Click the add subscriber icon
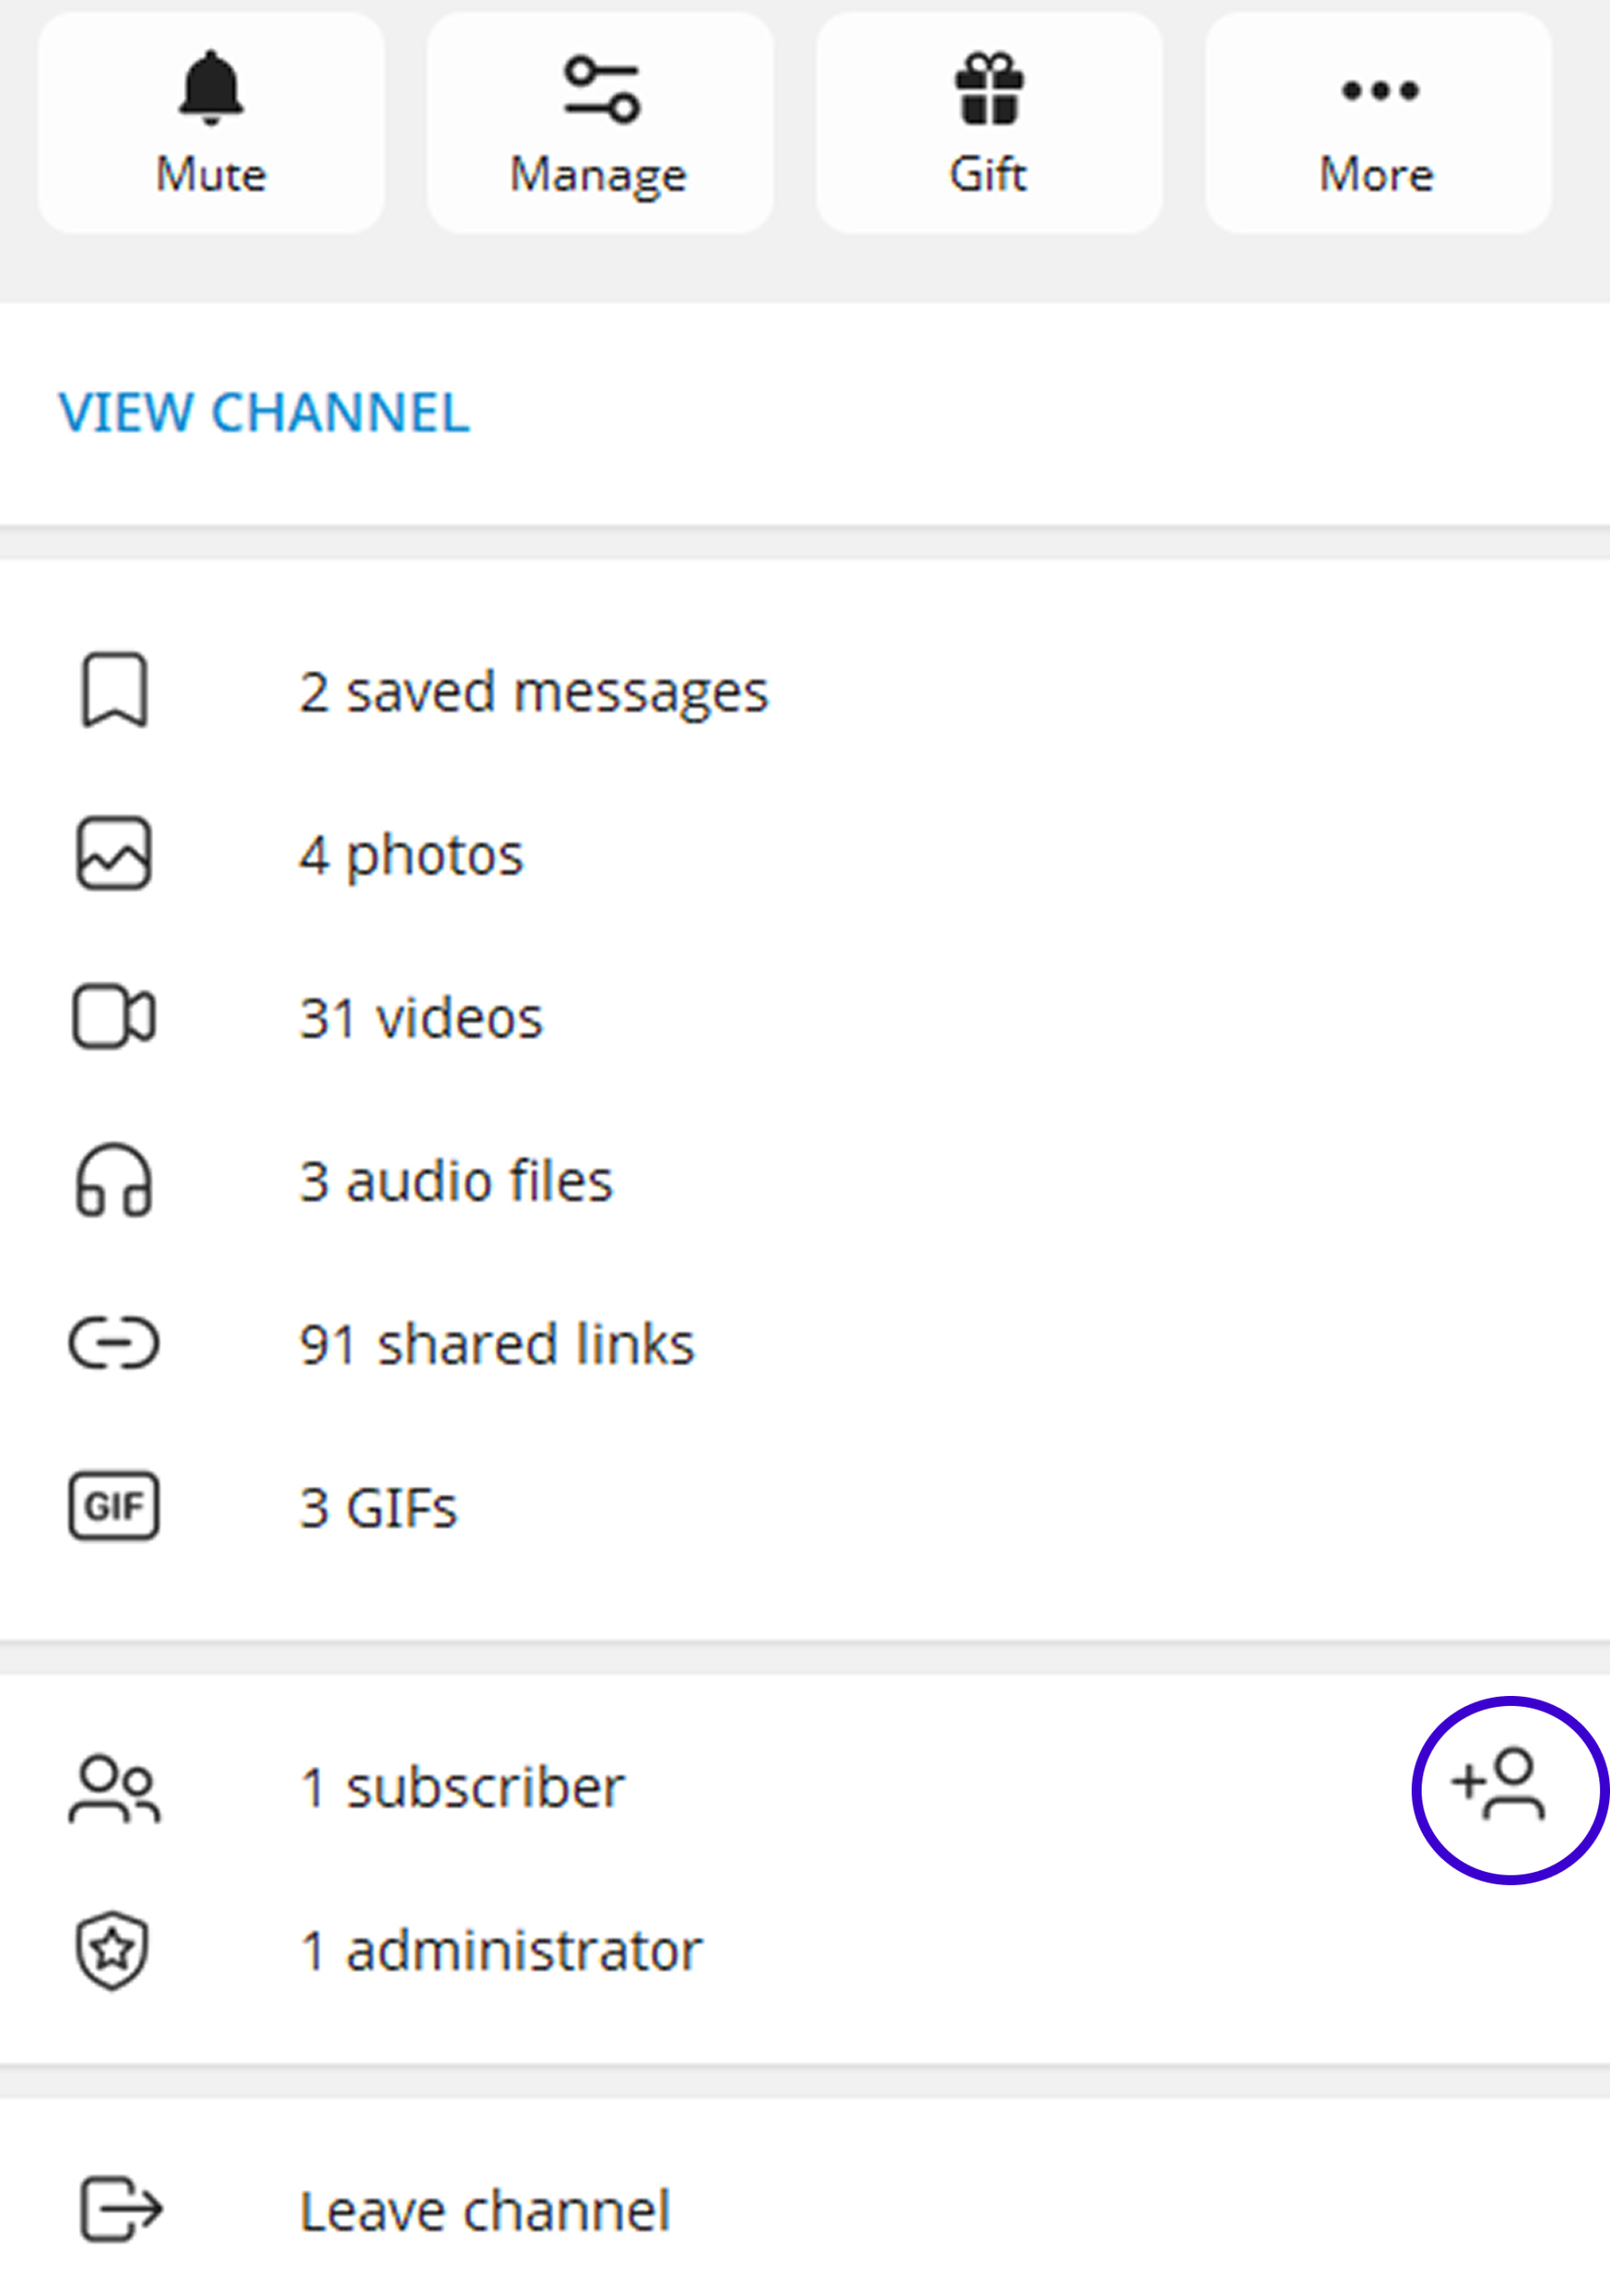 (1498, 1785)
